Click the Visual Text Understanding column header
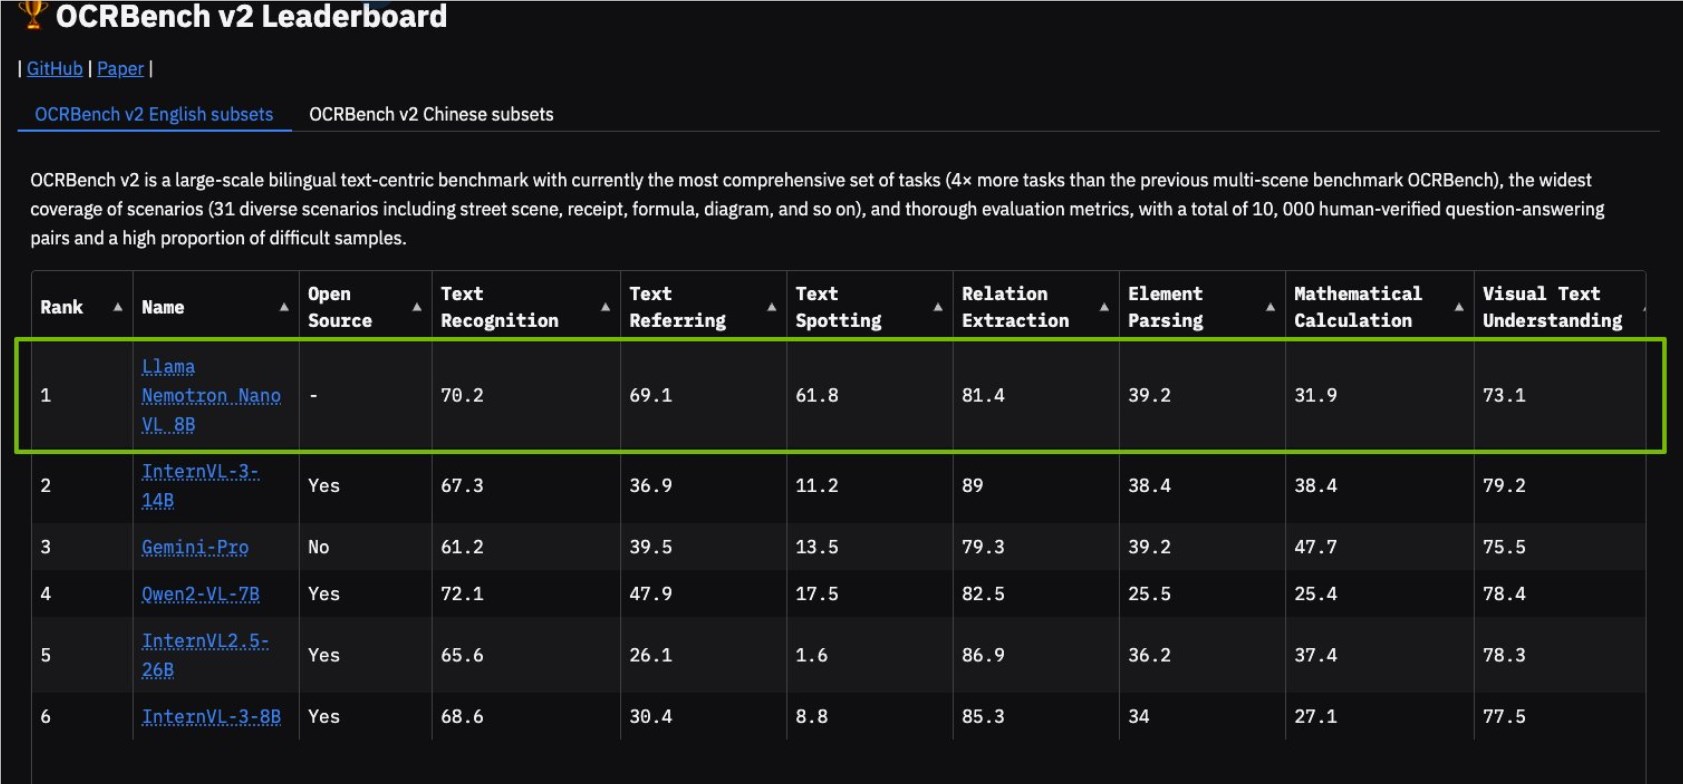The image size is (1683, 784). point(1552,307)
